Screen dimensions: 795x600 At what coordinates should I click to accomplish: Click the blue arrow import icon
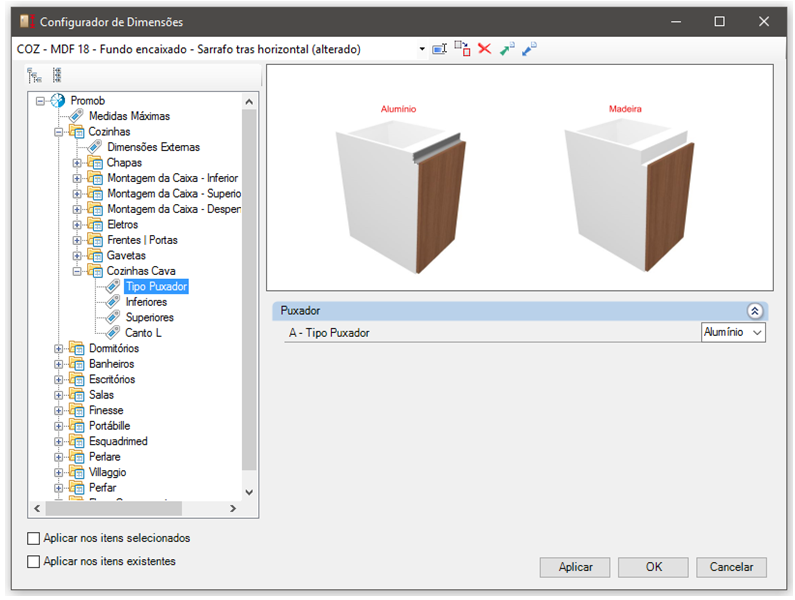(529, 49)
